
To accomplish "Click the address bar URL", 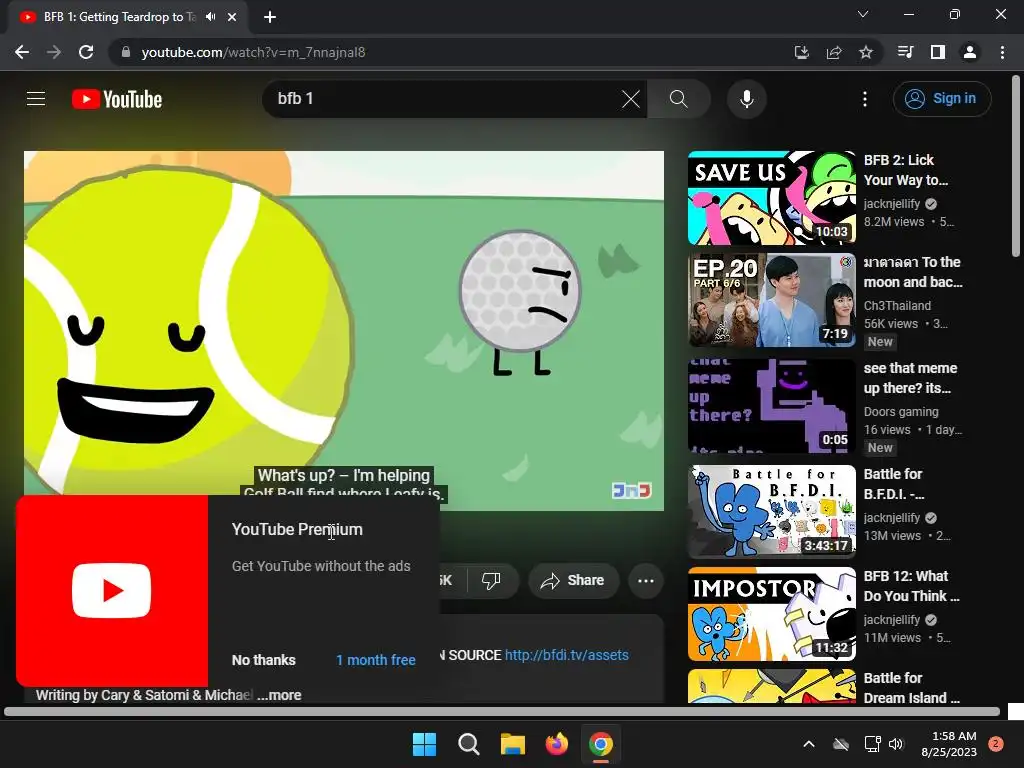I will (253, 52).
